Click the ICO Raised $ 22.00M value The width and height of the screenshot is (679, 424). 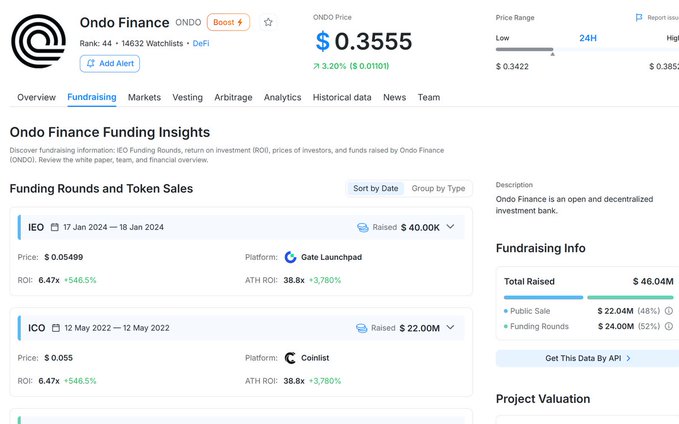(420, 328)
